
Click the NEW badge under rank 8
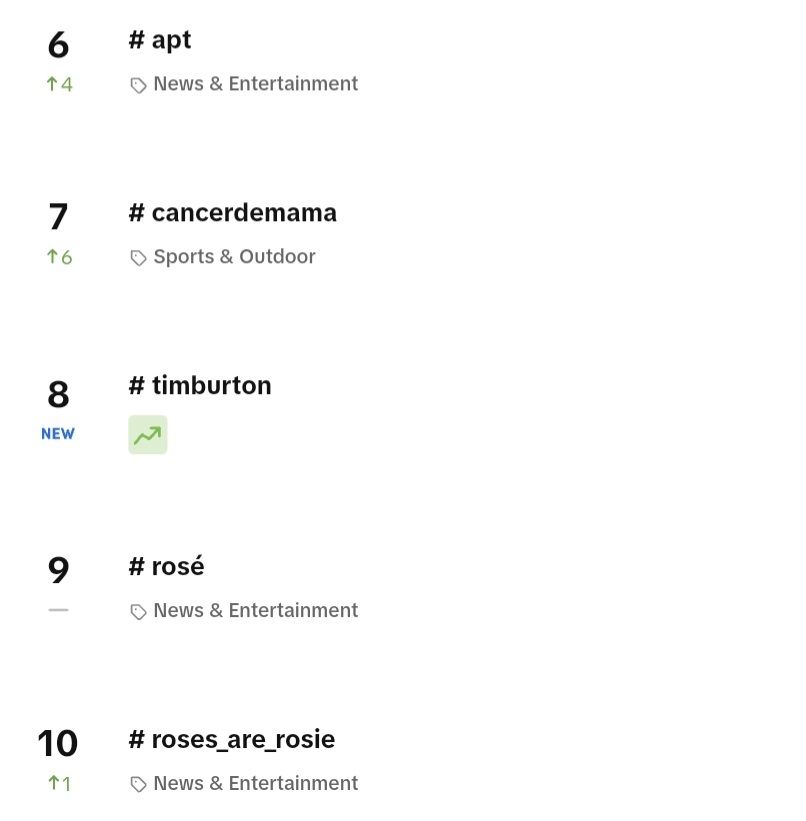tap(58, 434)
